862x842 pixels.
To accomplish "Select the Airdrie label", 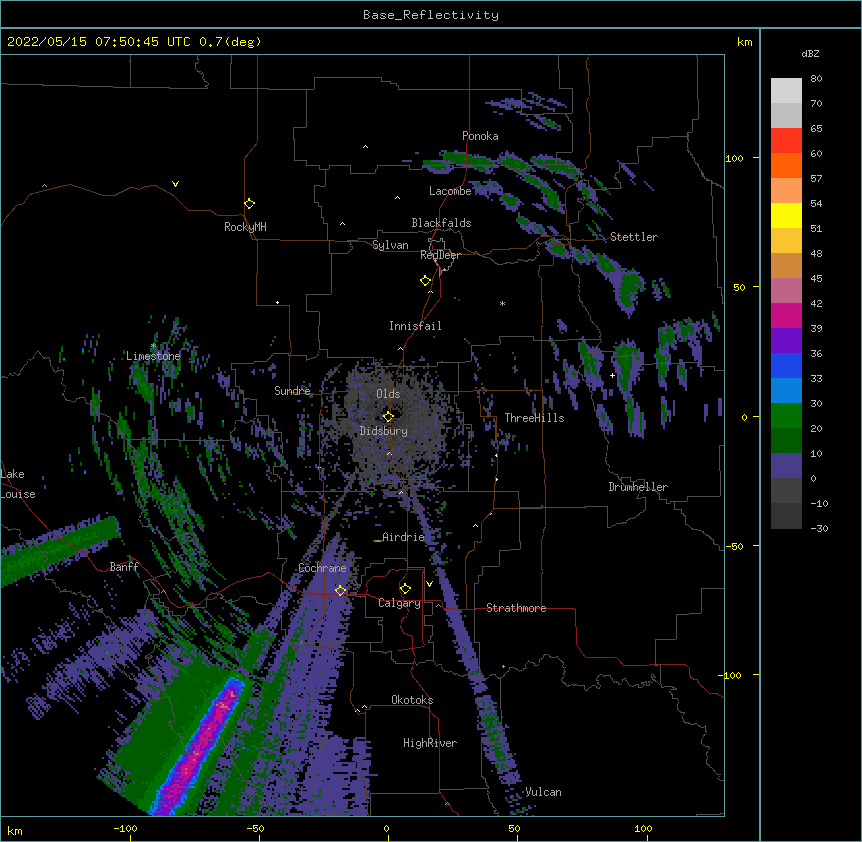I will pos(404,537).
